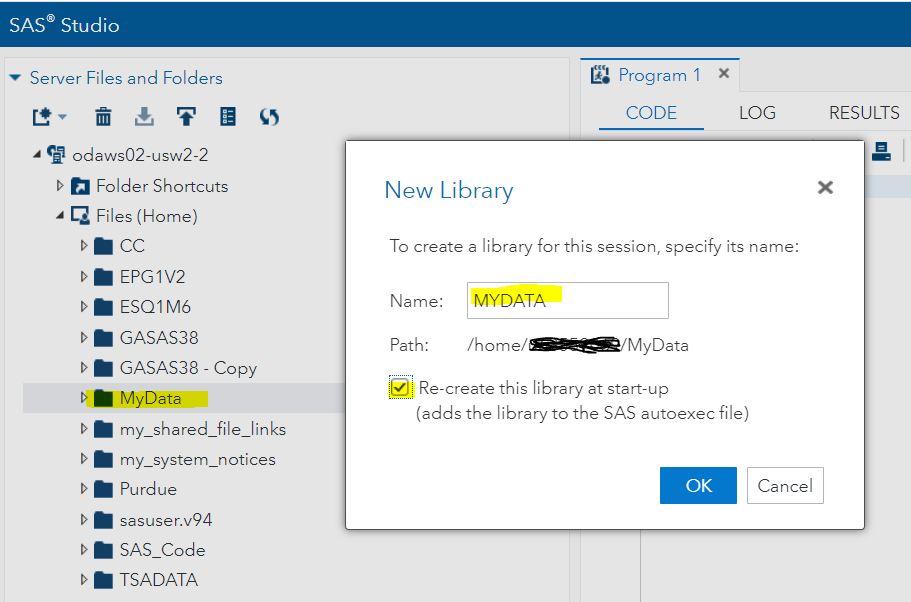Uncheck Re-create this library at start-up
This screenshot has height=602, width=911.
click(x=400, y=387)
